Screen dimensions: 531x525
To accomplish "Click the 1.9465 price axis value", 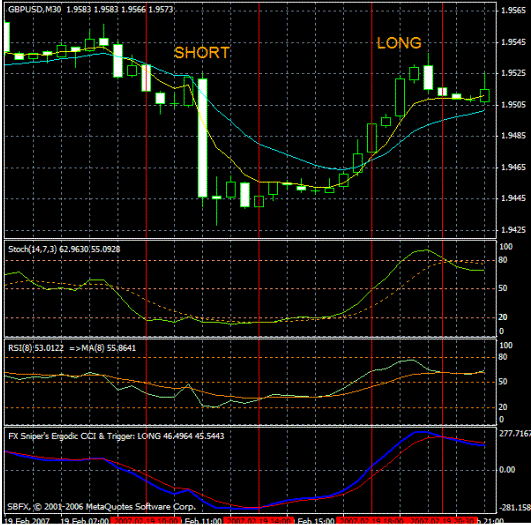I will [513, 167].
